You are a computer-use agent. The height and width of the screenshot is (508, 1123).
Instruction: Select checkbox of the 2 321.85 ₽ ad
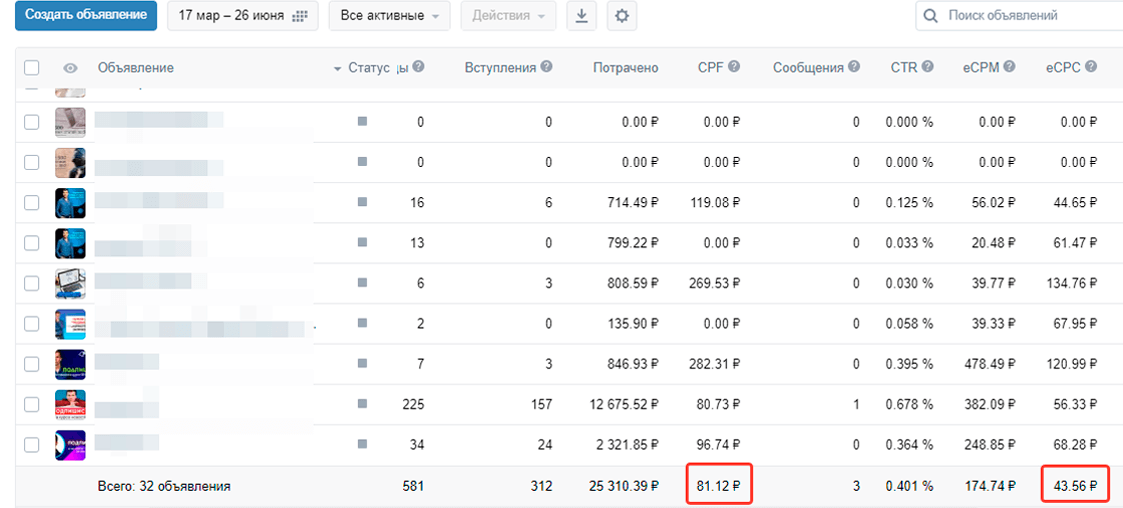[x=32, y=444]
